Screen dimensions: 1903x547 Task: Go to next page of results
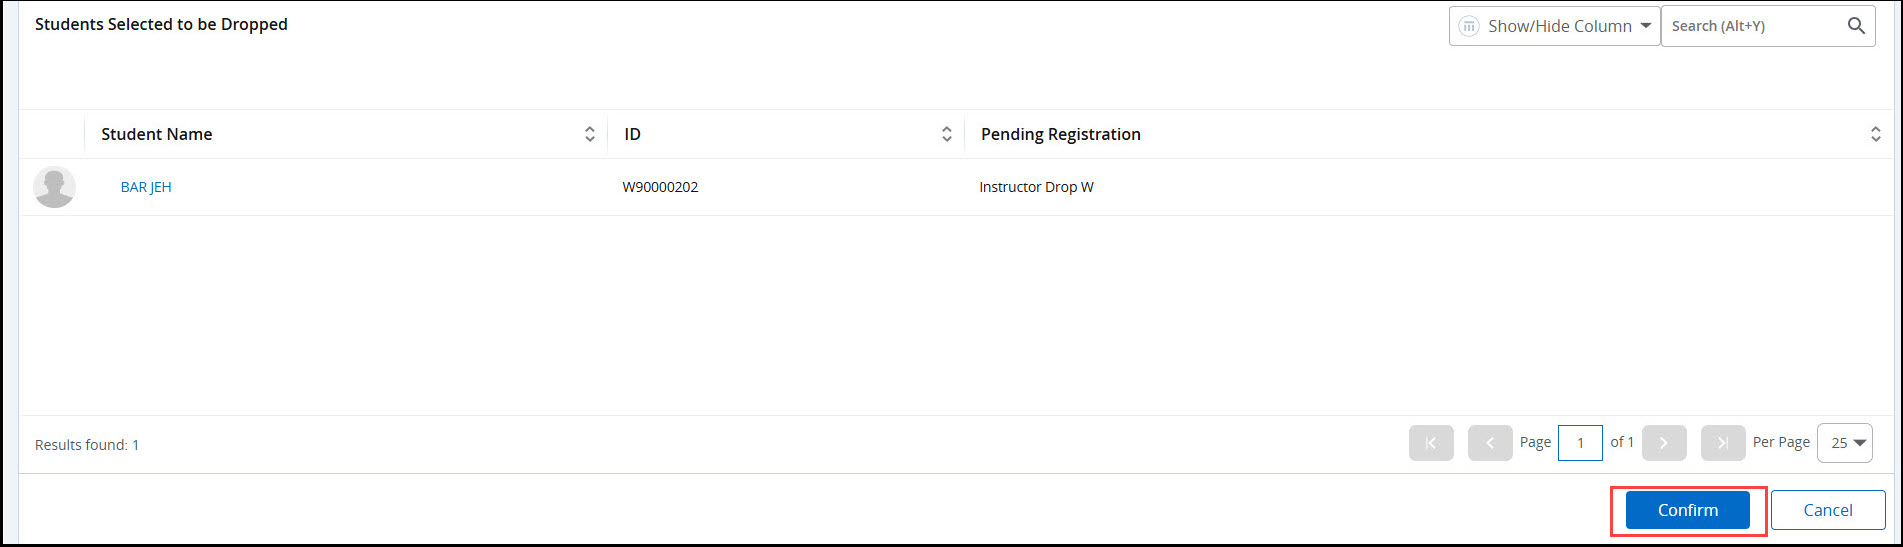click(1664, 443)
